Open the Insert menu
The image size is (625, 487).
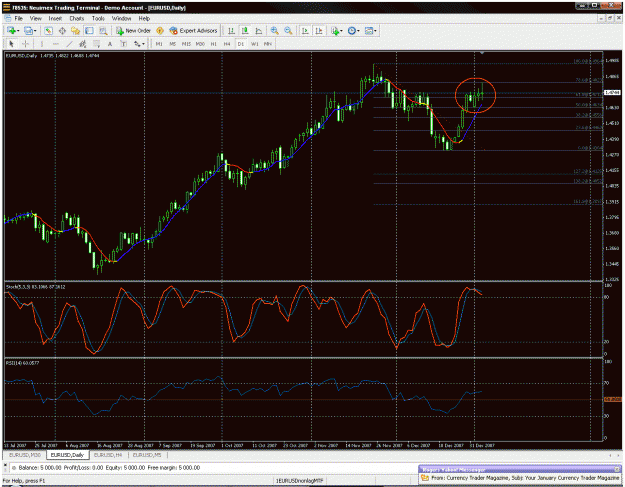55,18
